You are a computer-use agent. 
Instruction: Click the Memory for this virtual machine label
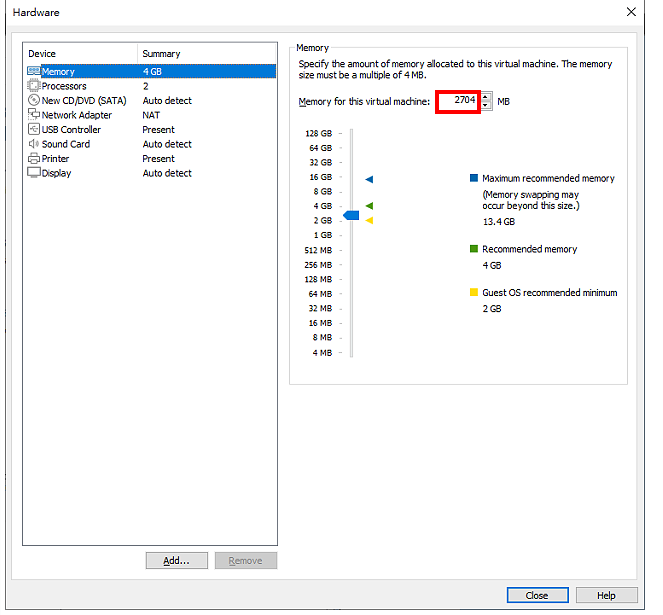tap(364, 102)
